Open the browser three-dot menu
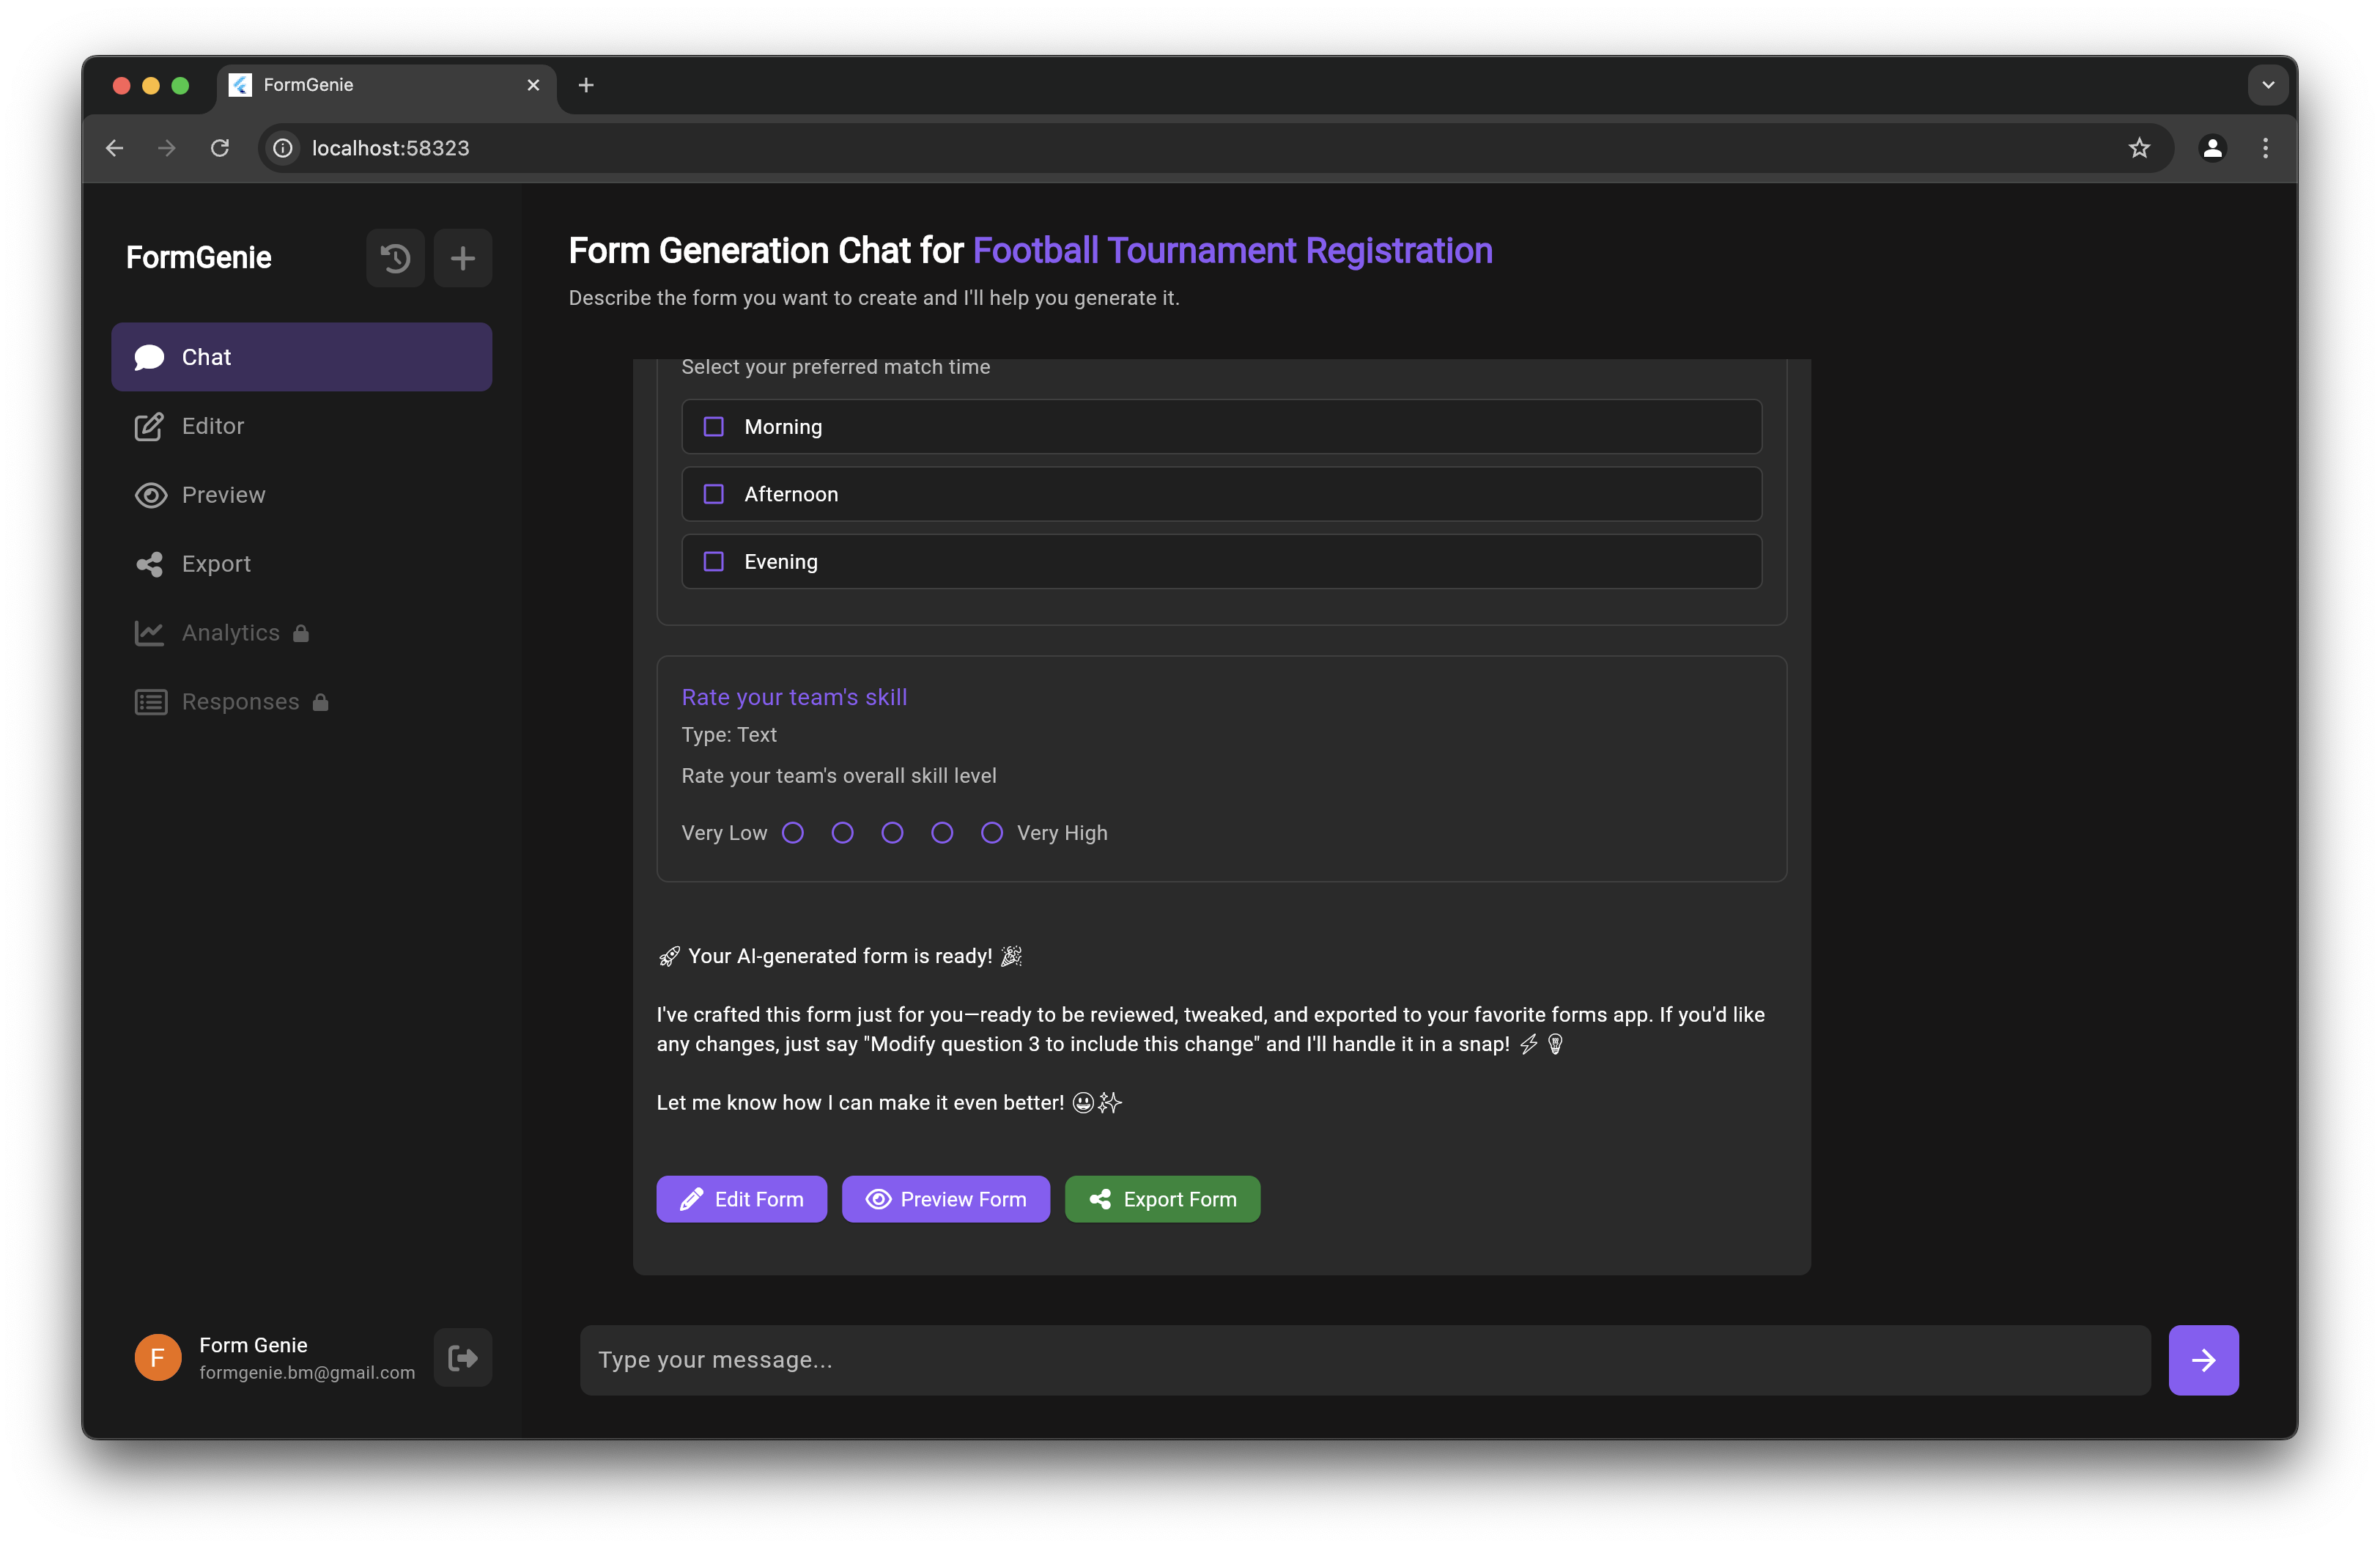The width and height of the screenshot is (2380, 1548). (x=2265, y=148)
